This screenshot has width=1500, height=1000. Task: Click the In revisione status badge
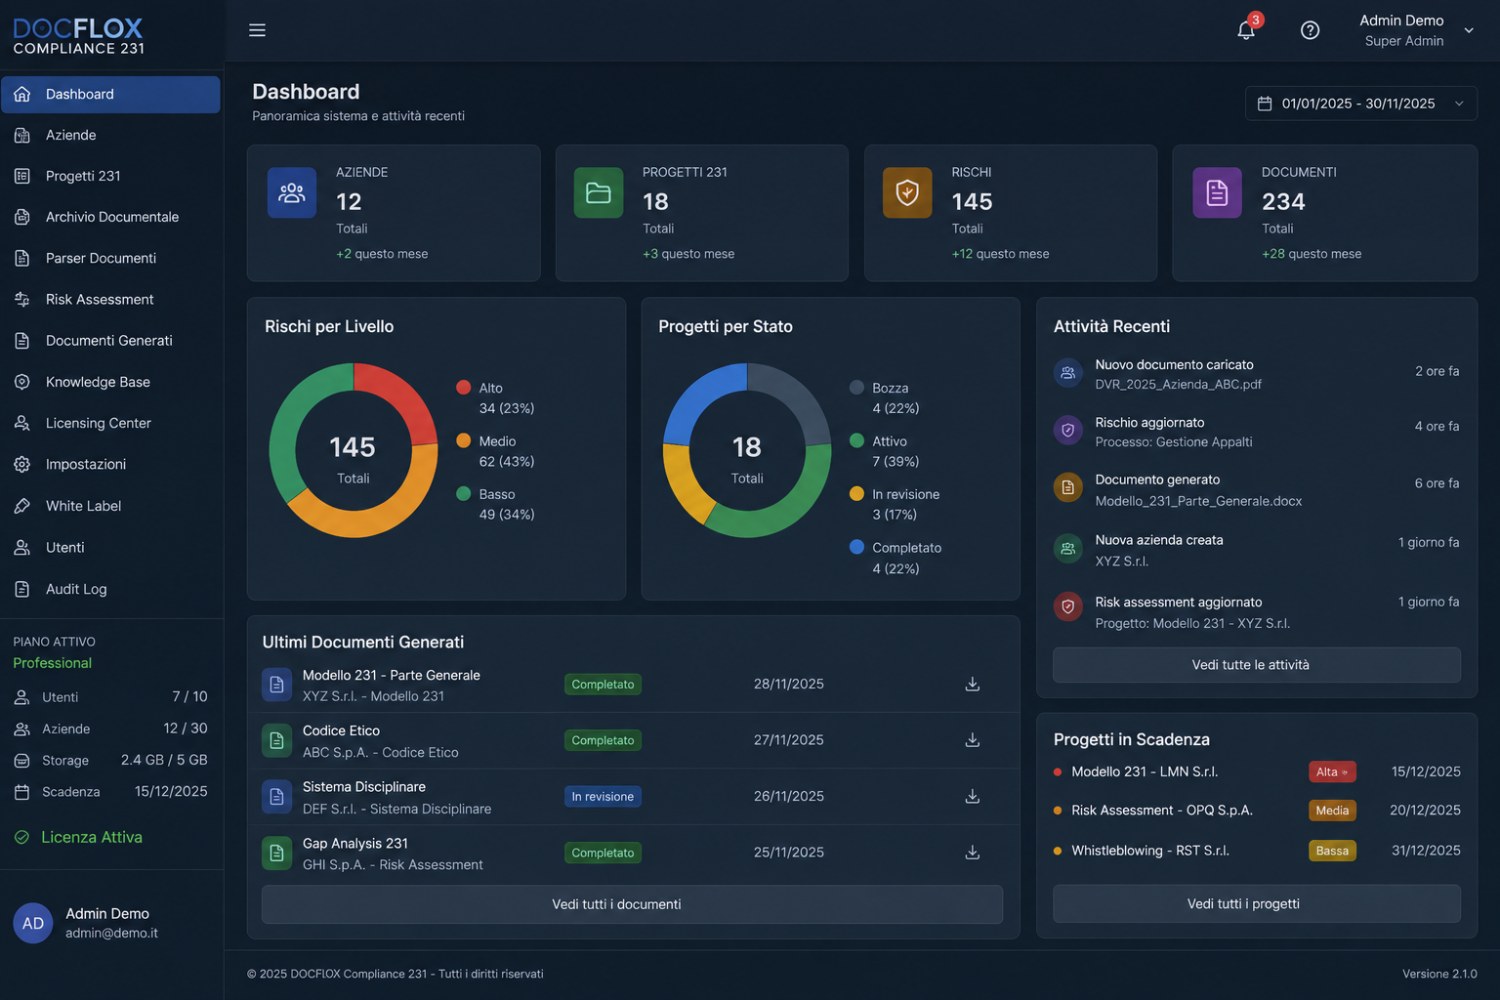pyautogui.click(x=603, y=797)
